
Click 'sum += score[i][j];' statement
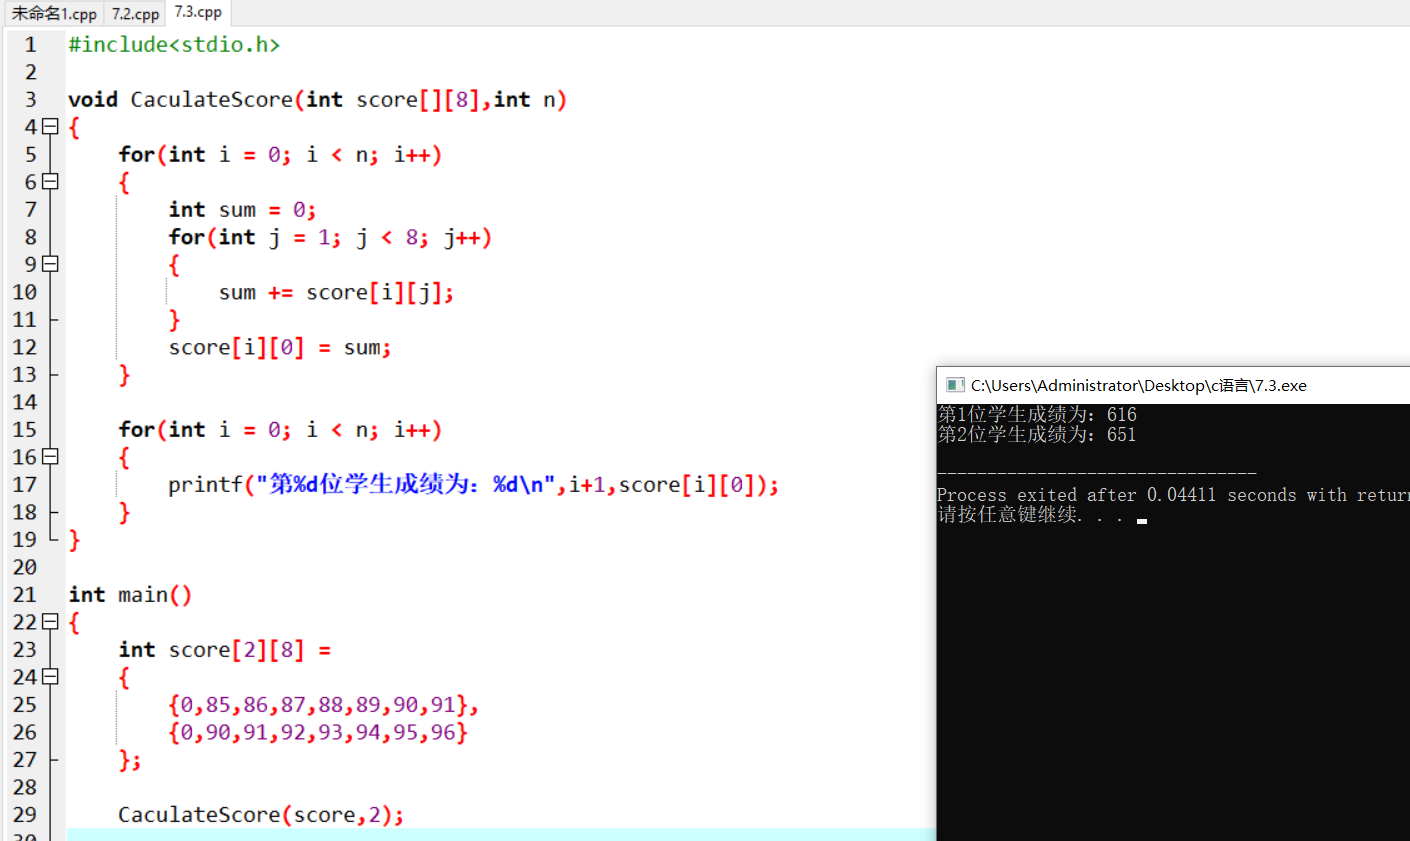[336, 293]
